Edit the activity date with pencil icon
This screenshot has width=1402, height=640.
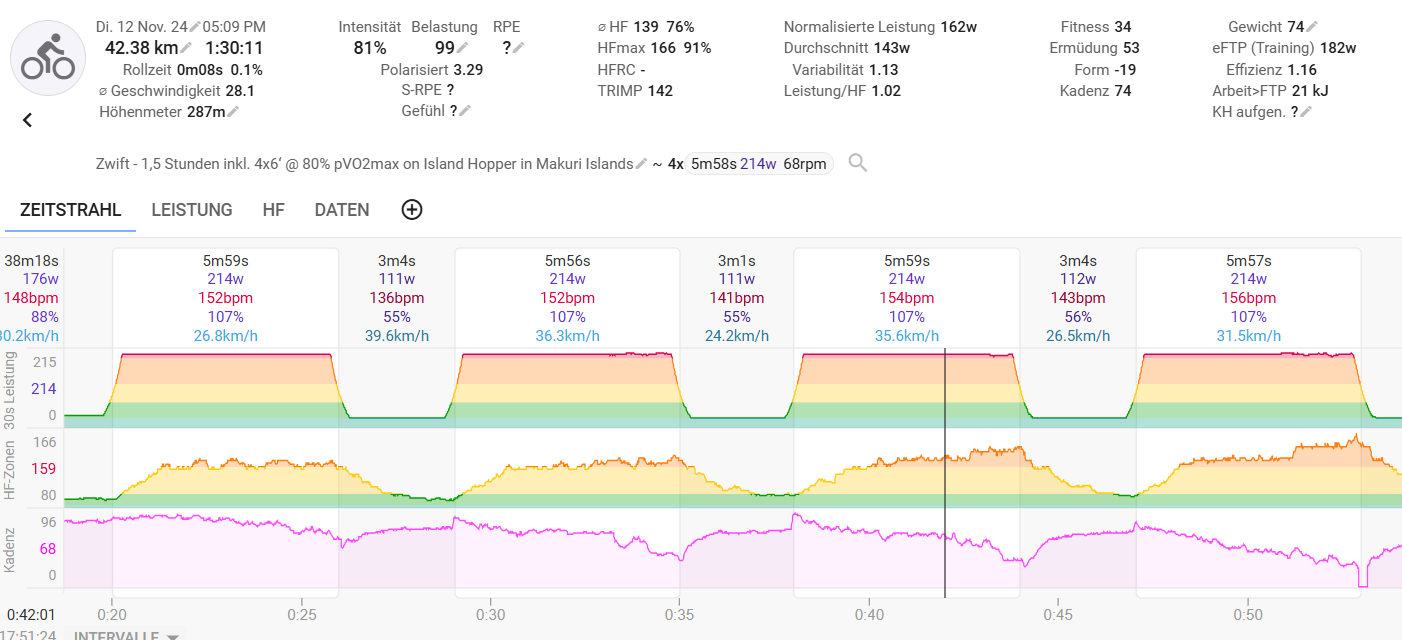click(x=194, y=26)
